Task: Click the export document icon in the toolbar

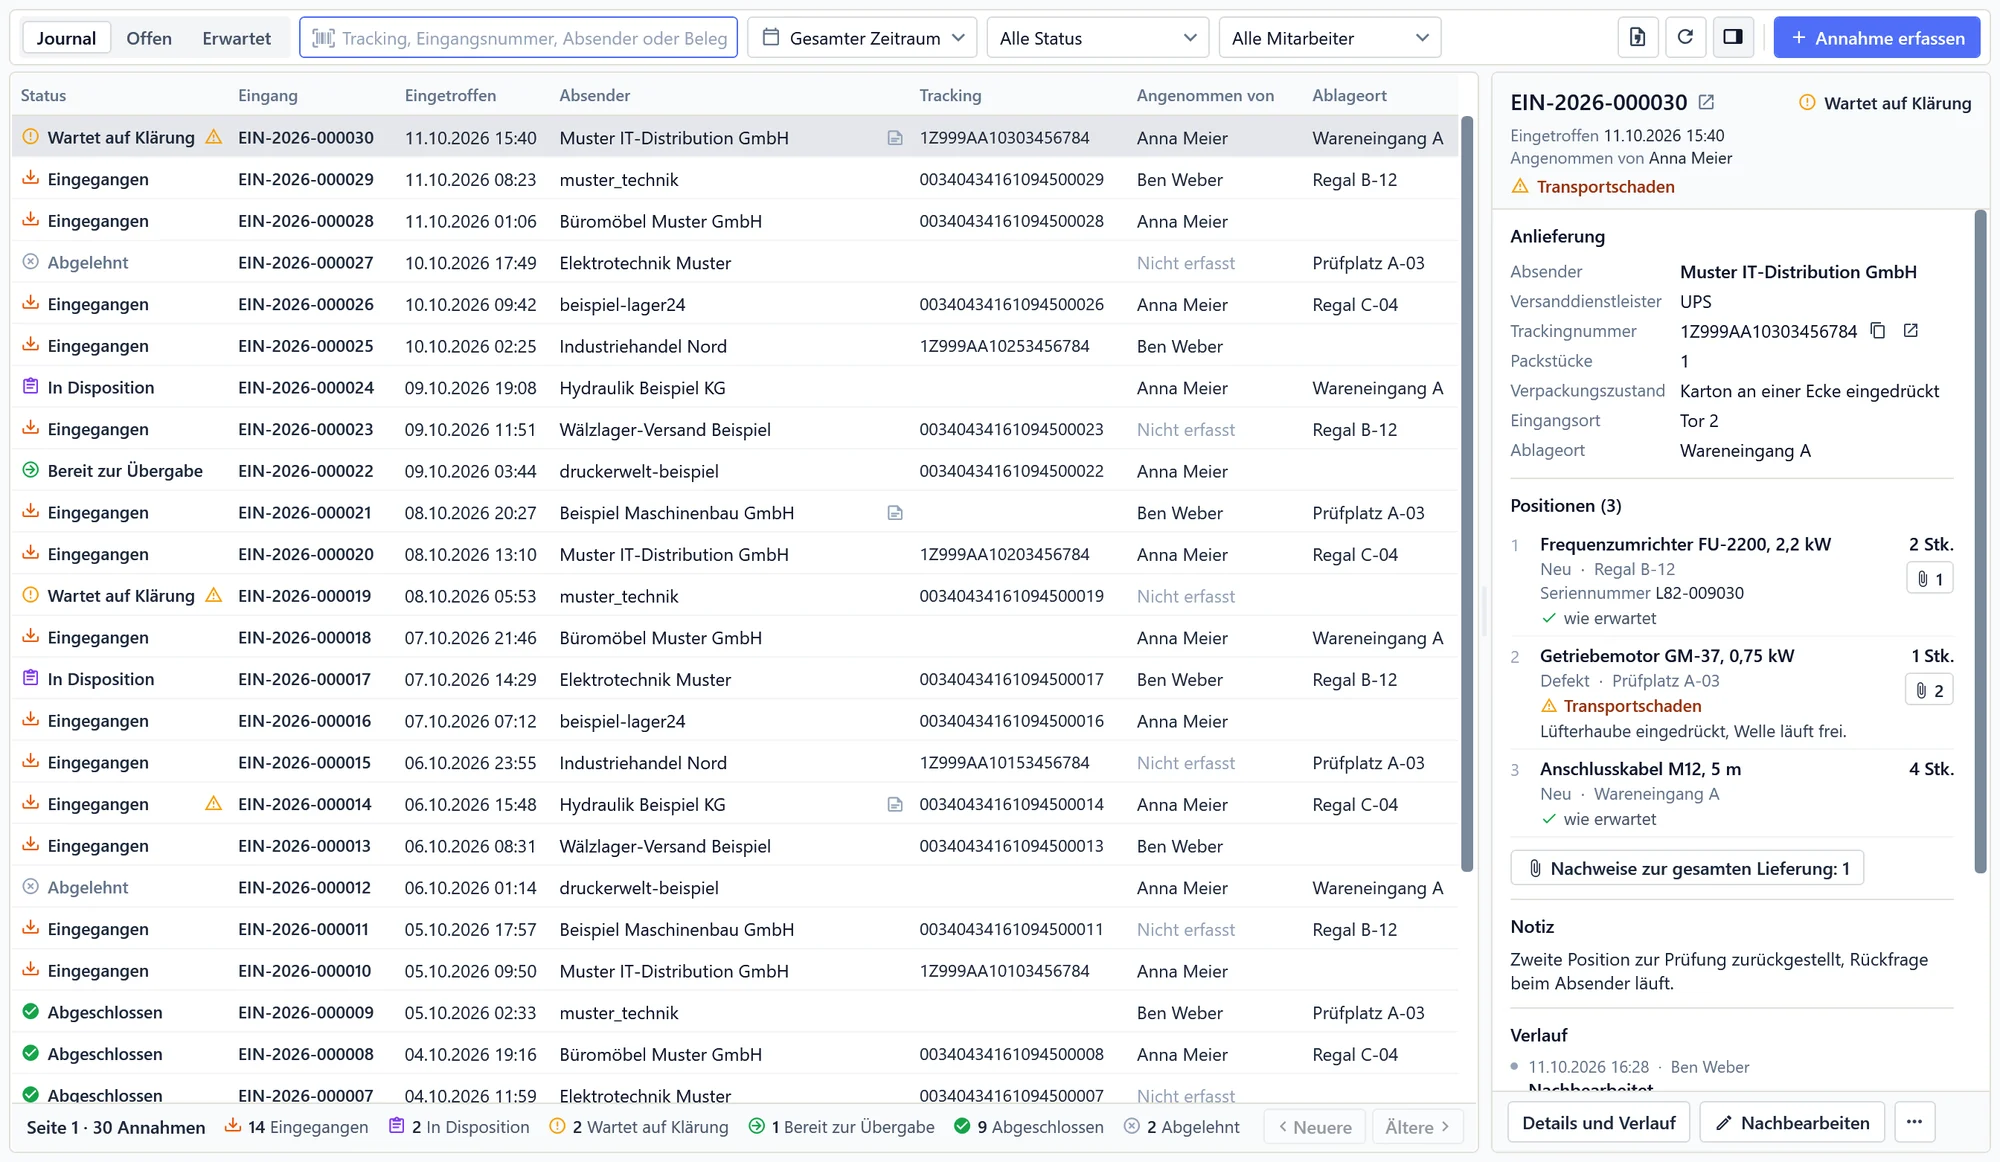Action: tap(1637, 38)
